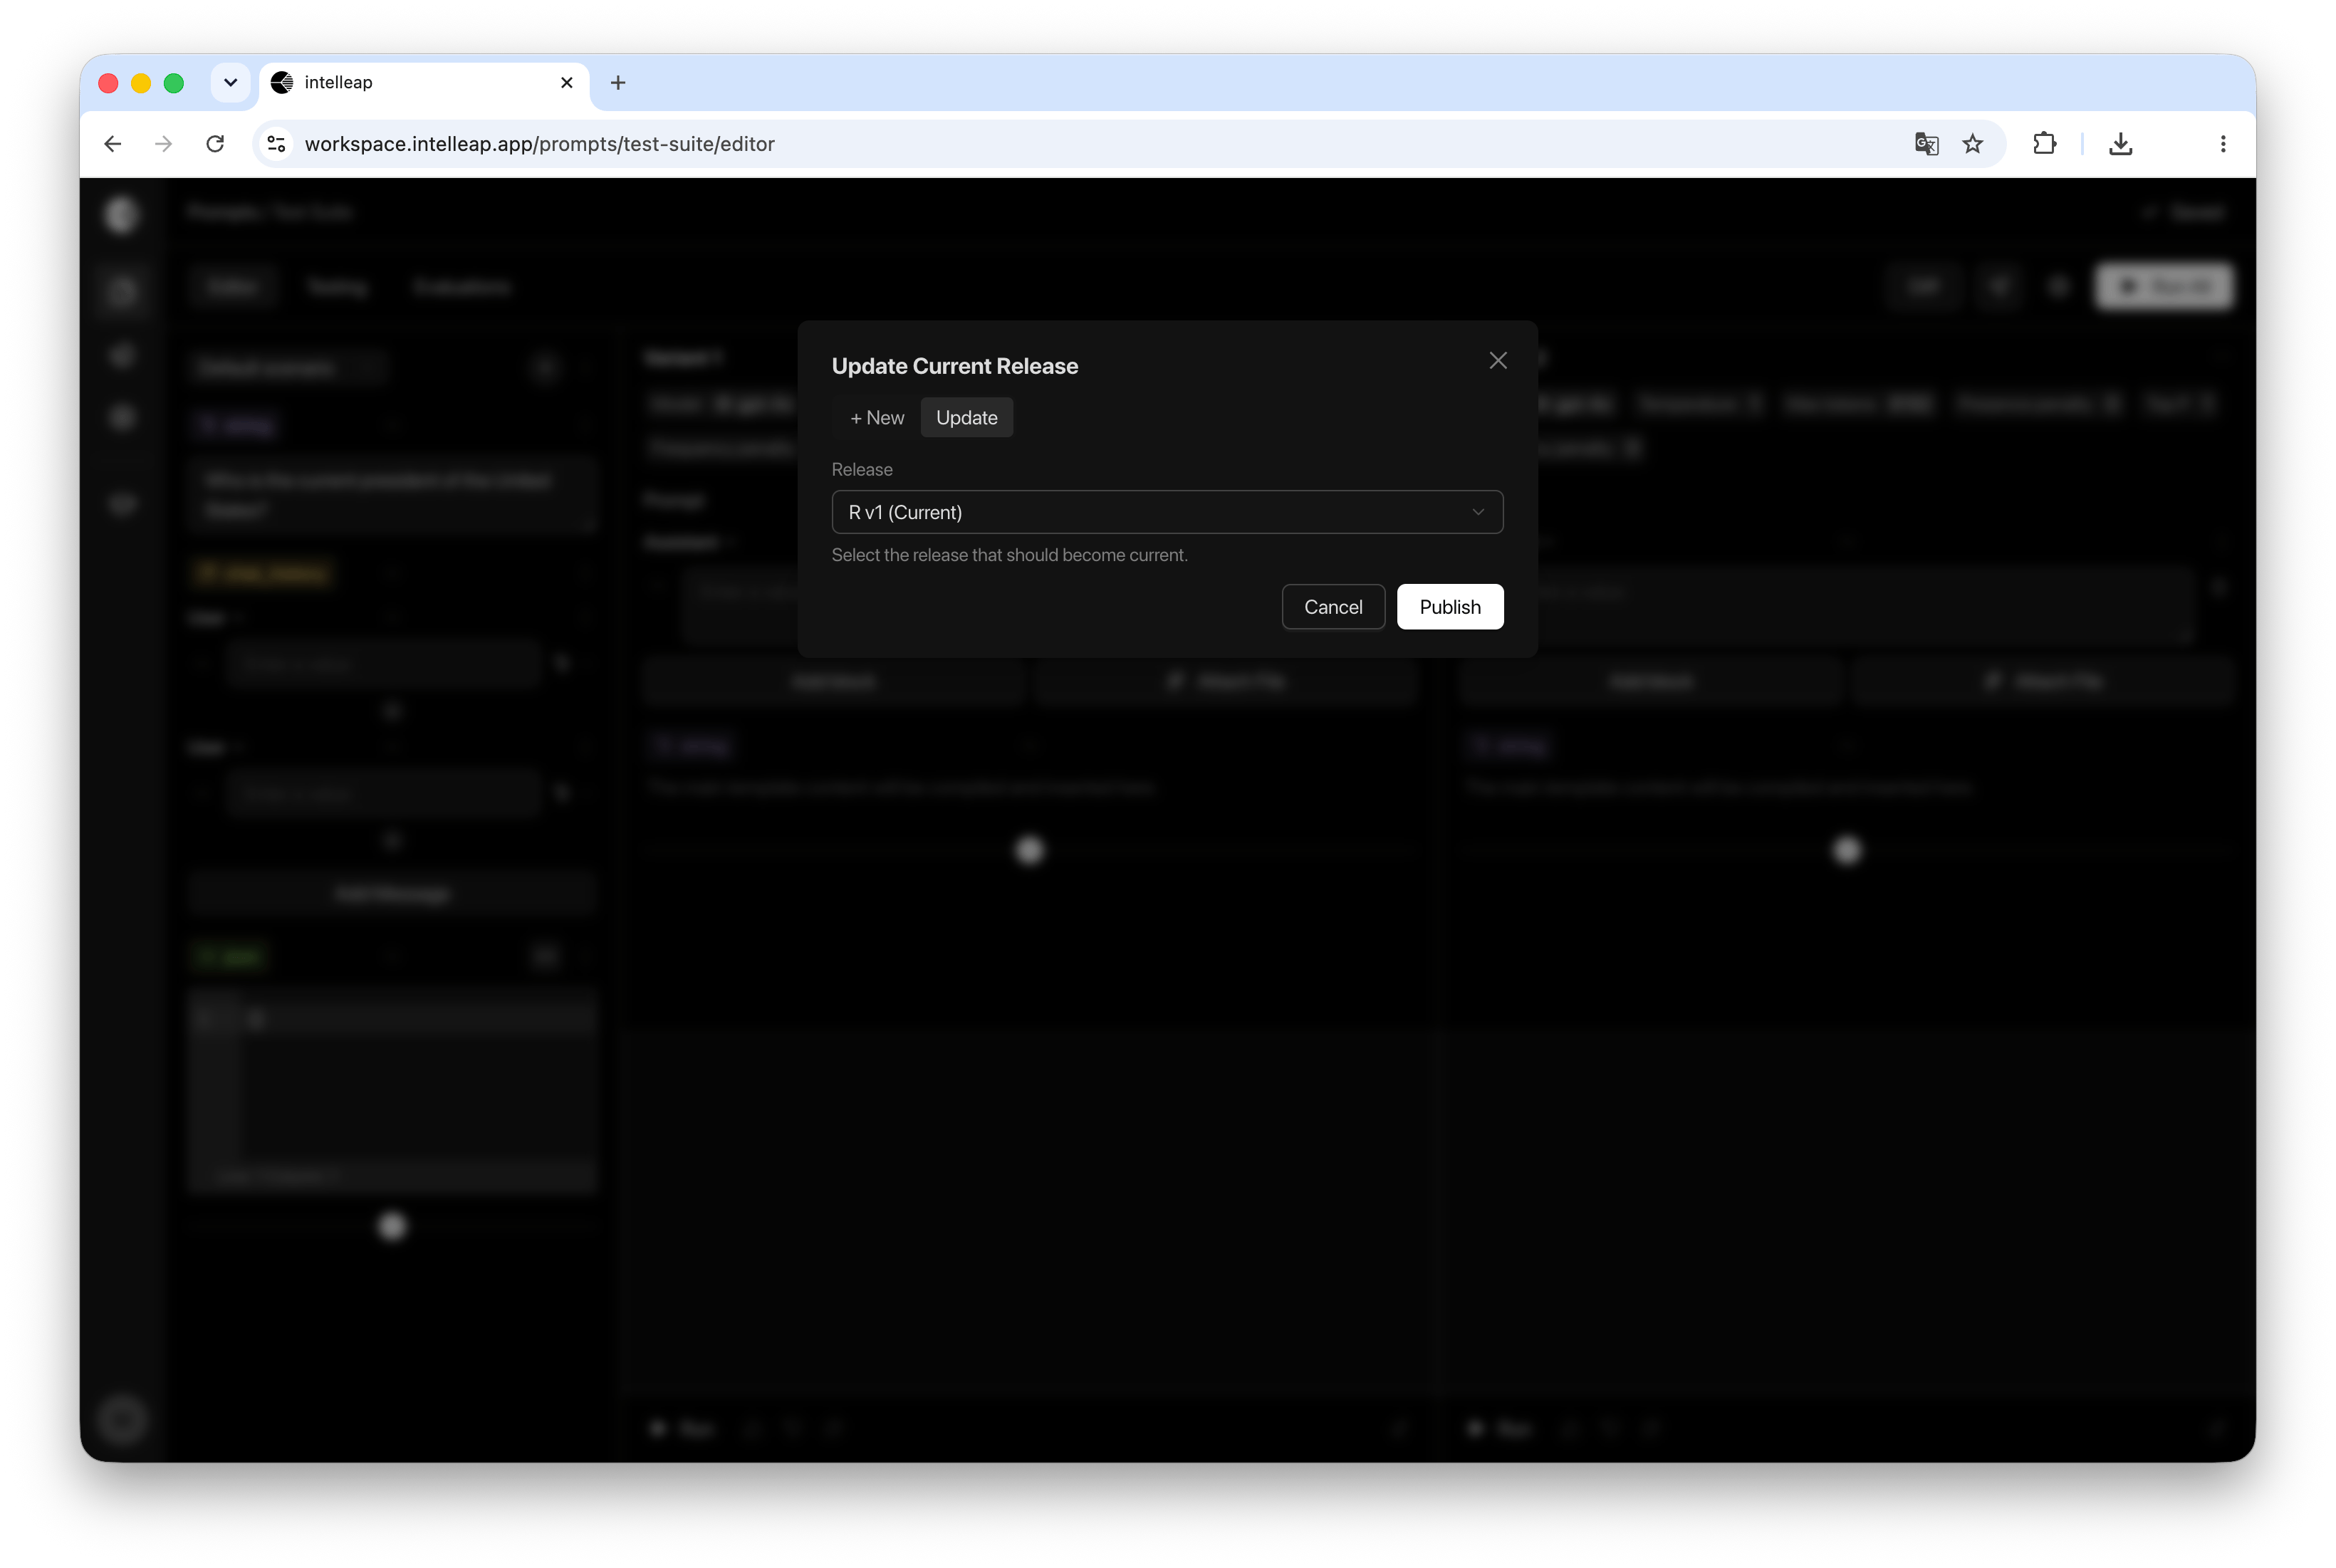
Task: Reload the current page
Action: [x=215, y=144]
